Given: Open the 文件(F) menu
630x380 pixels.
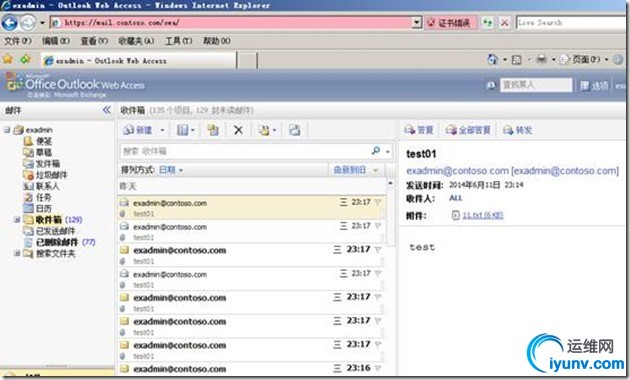Looking at the screenshot, I should (18, 41).
